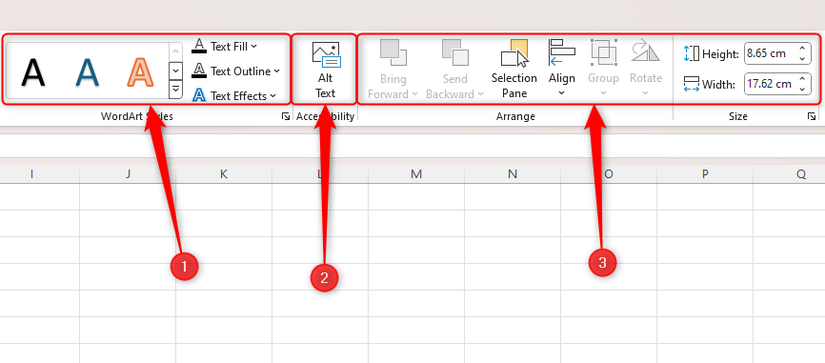Select column Q header
Viewport: 825px width, 363px height.
coord(789,174)
